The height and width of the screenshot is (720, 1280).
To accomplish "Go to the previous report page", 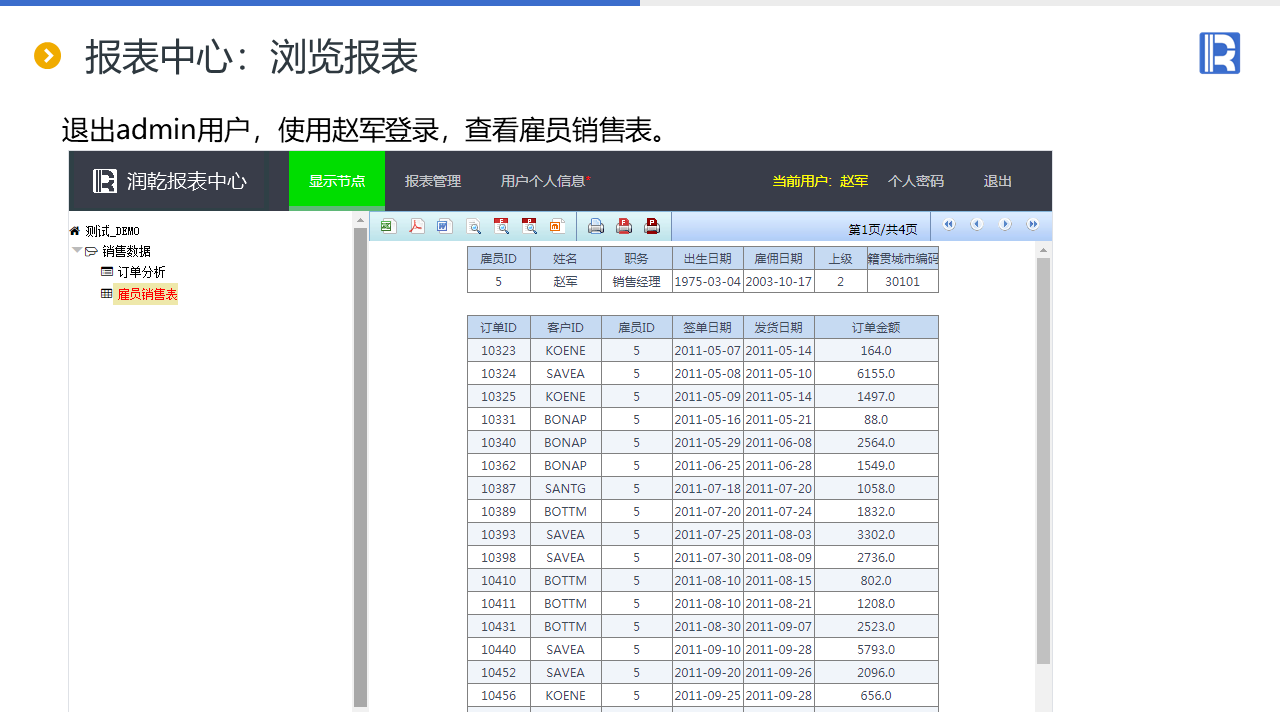I will point(977,225).
